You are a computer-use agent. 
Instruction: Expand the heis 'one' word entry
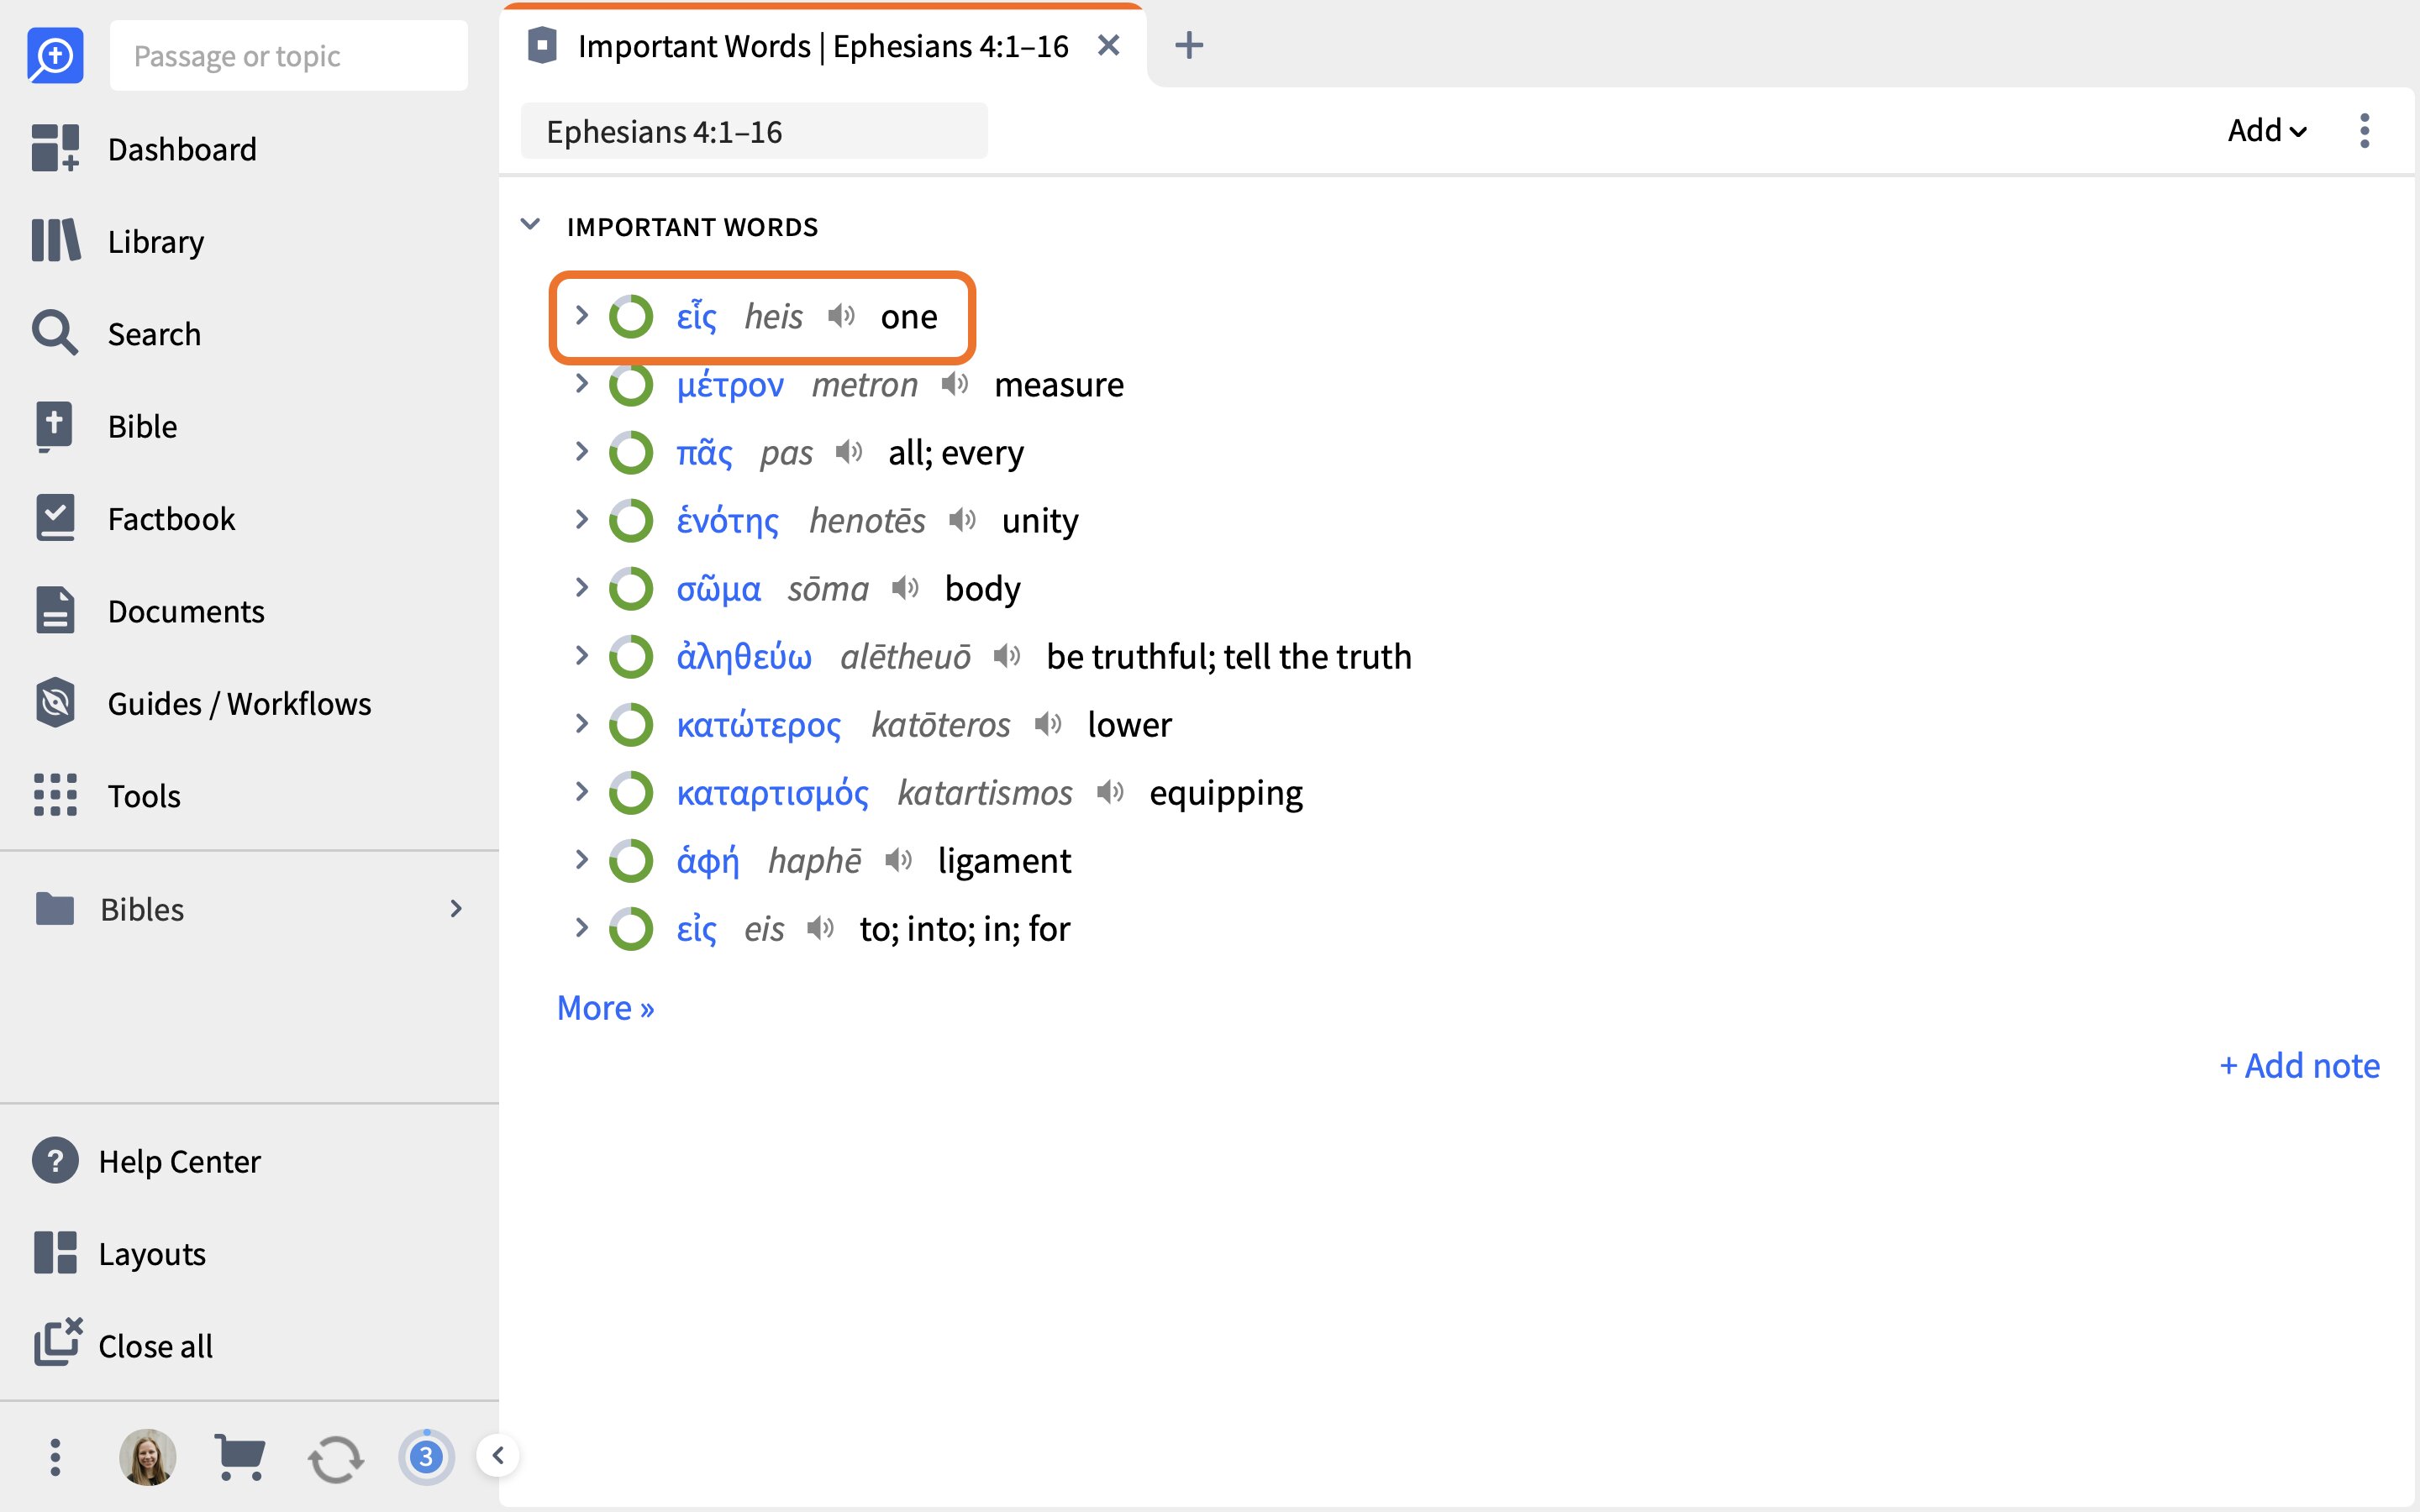[x=581, y=316]
